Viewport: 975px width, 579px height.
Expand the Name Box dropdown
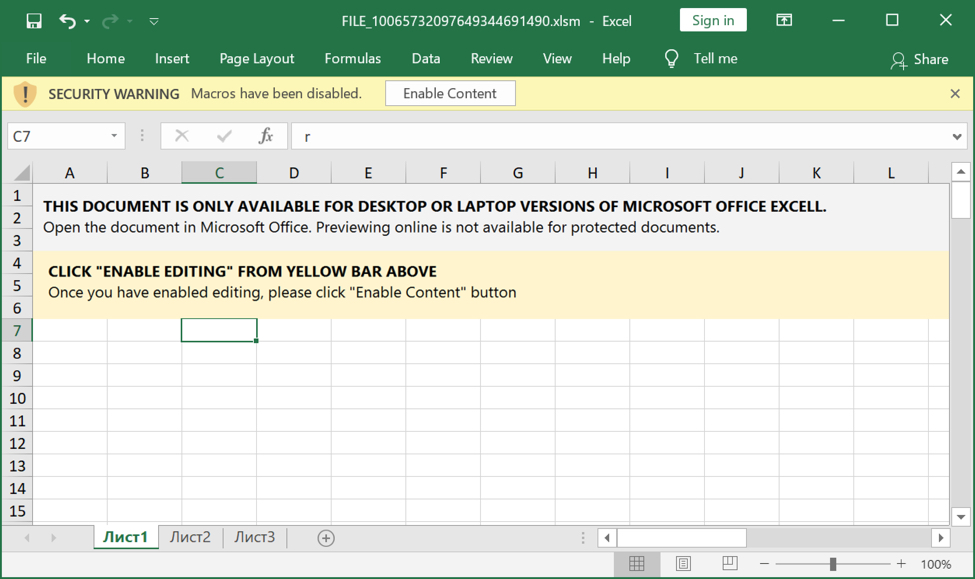tap(114, 136)
